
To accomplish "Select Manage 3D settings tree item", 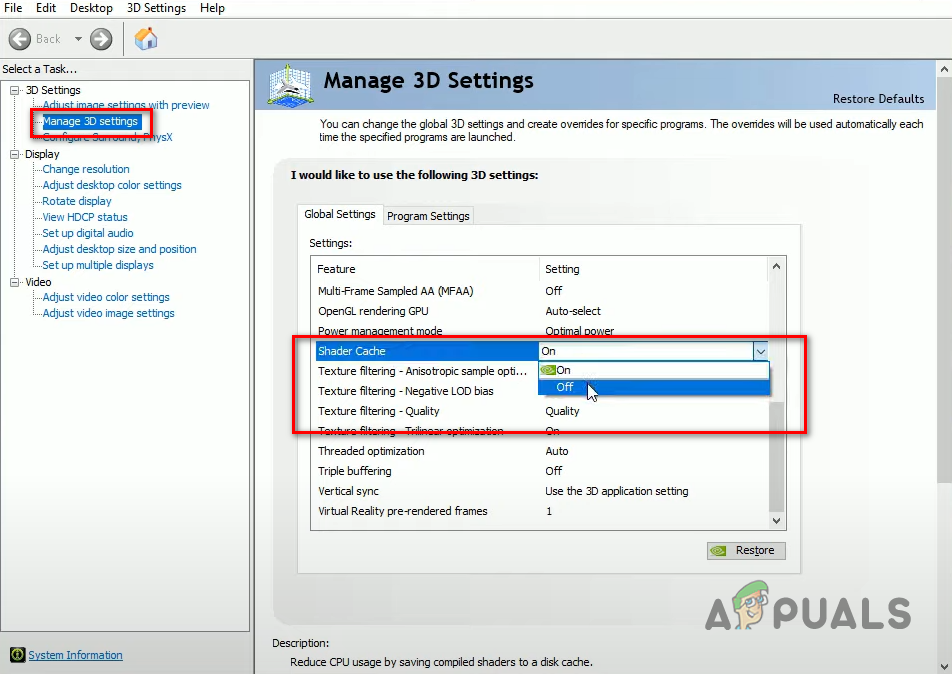I will 90,121.
